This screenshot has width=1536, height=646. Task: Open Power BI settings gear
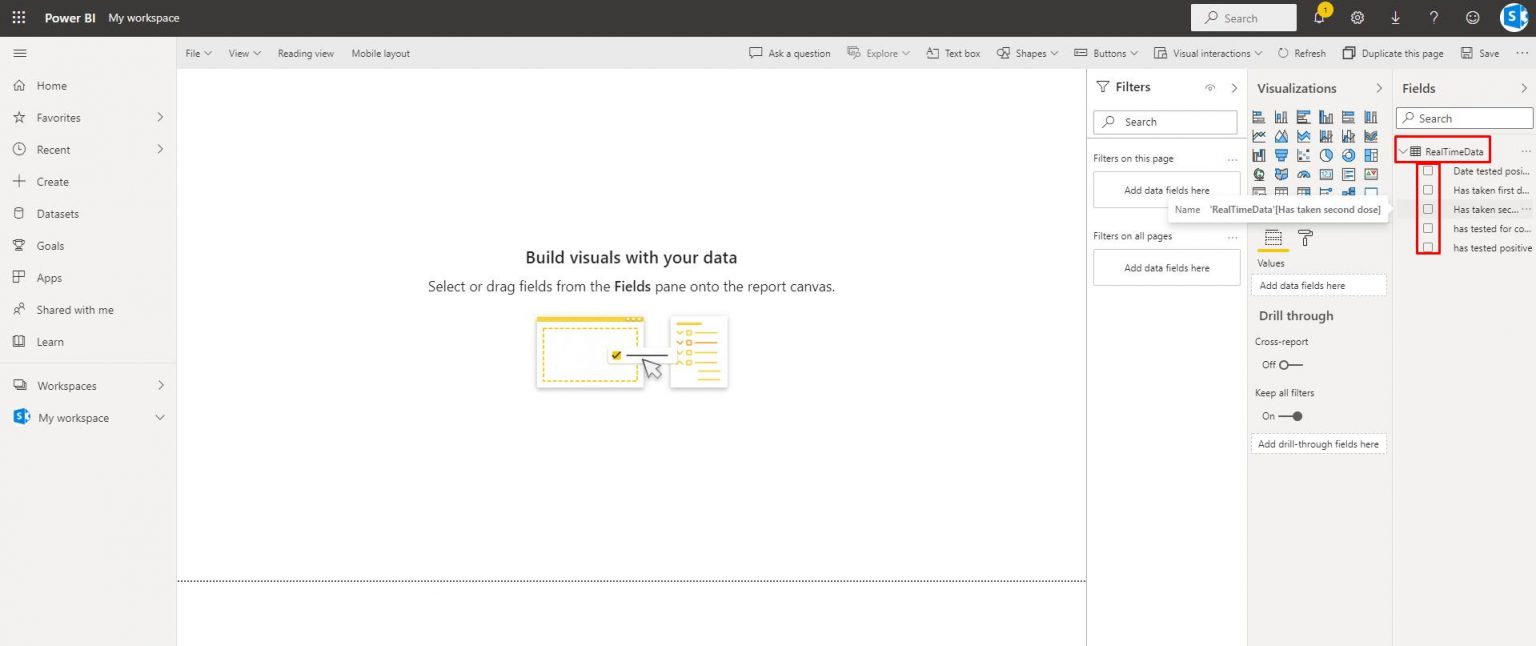(1357, 17)
